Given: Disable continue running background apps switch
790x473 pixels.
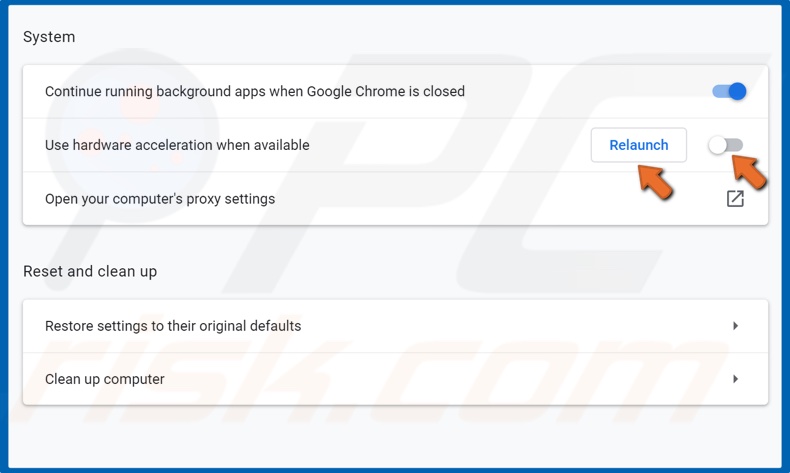Looking at the screenshot, I should 729,91.
